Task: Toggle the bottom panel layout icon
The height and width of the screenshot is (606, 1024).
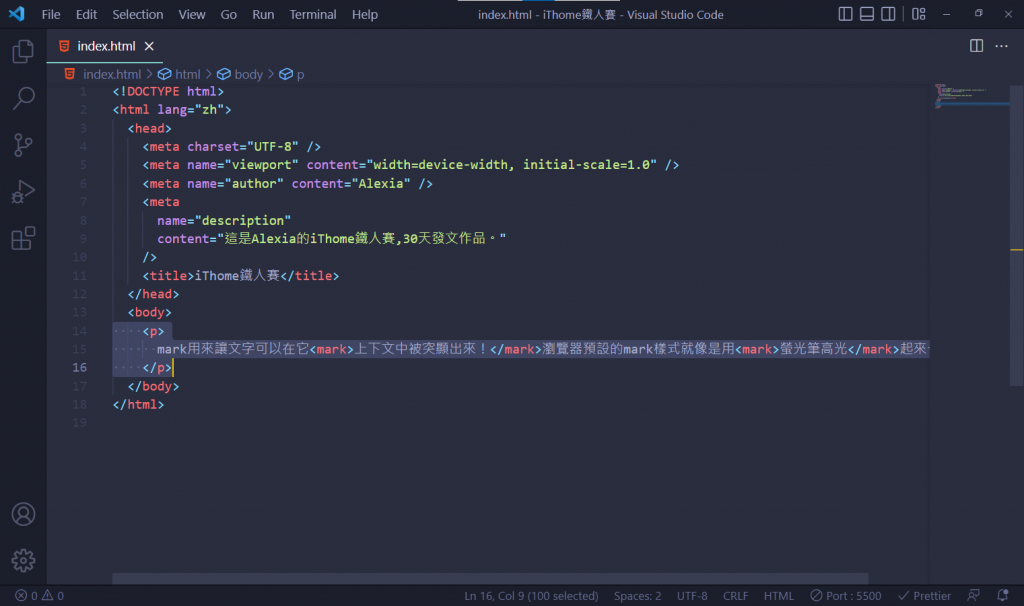Action: [x=867, y=14]
